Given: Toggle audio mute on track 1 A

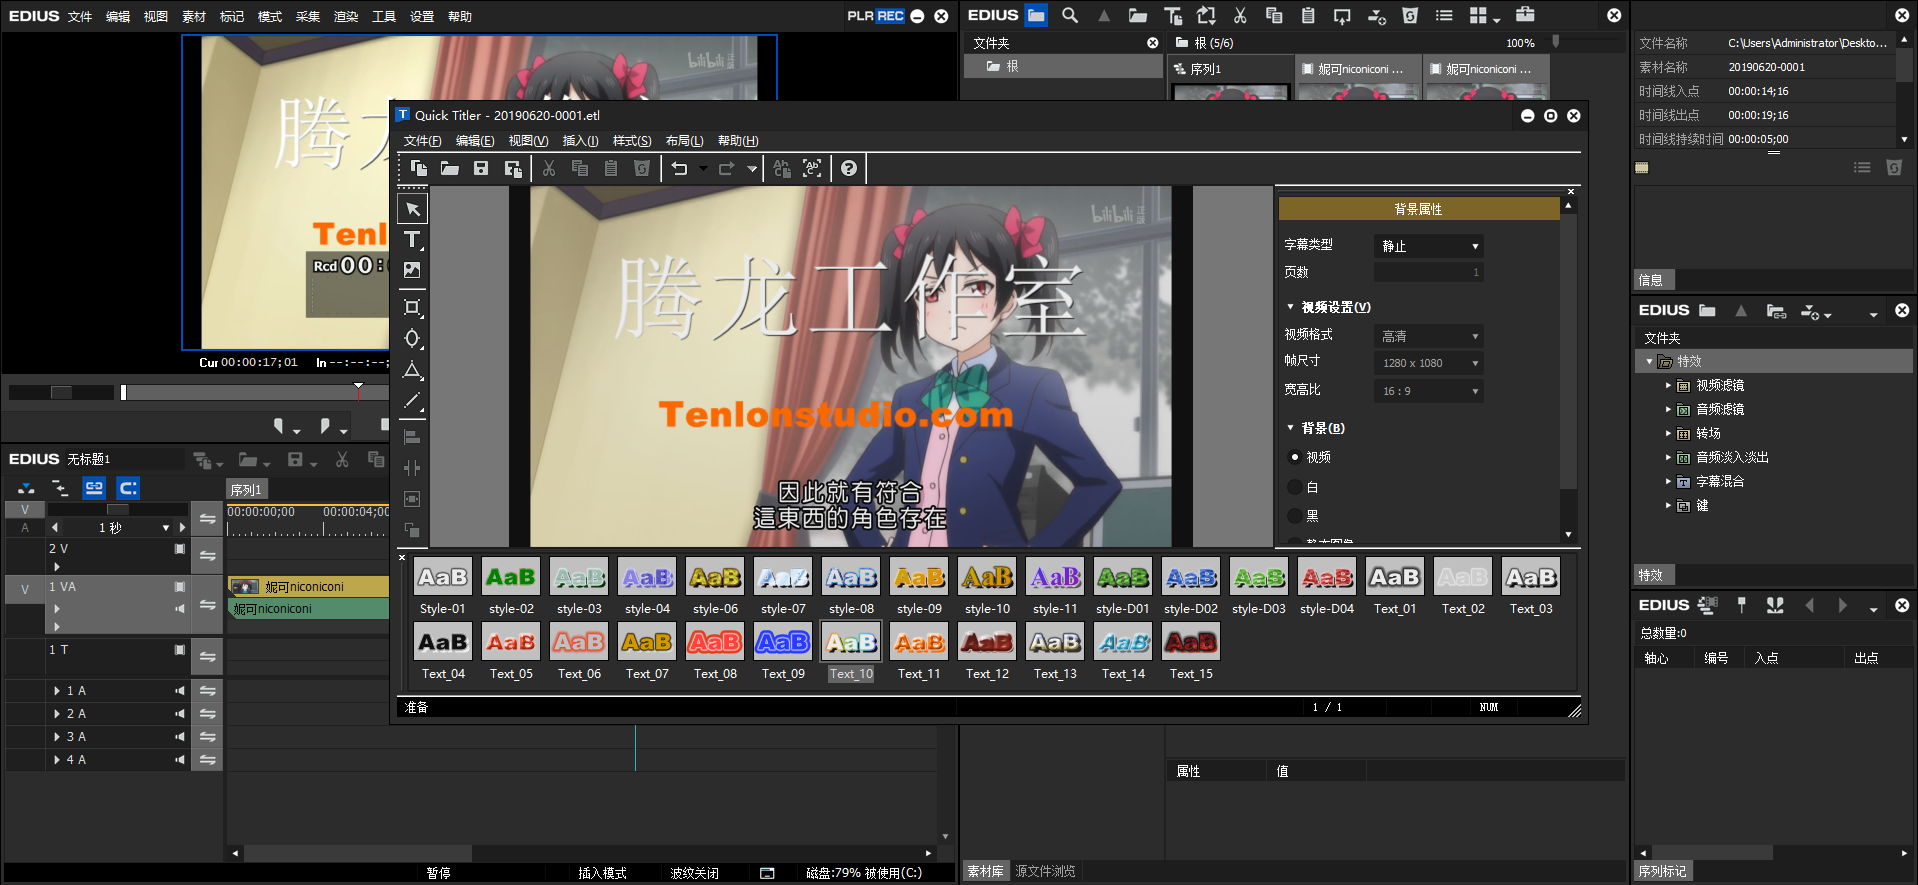Looking at the screenshot, I should 180,691.
